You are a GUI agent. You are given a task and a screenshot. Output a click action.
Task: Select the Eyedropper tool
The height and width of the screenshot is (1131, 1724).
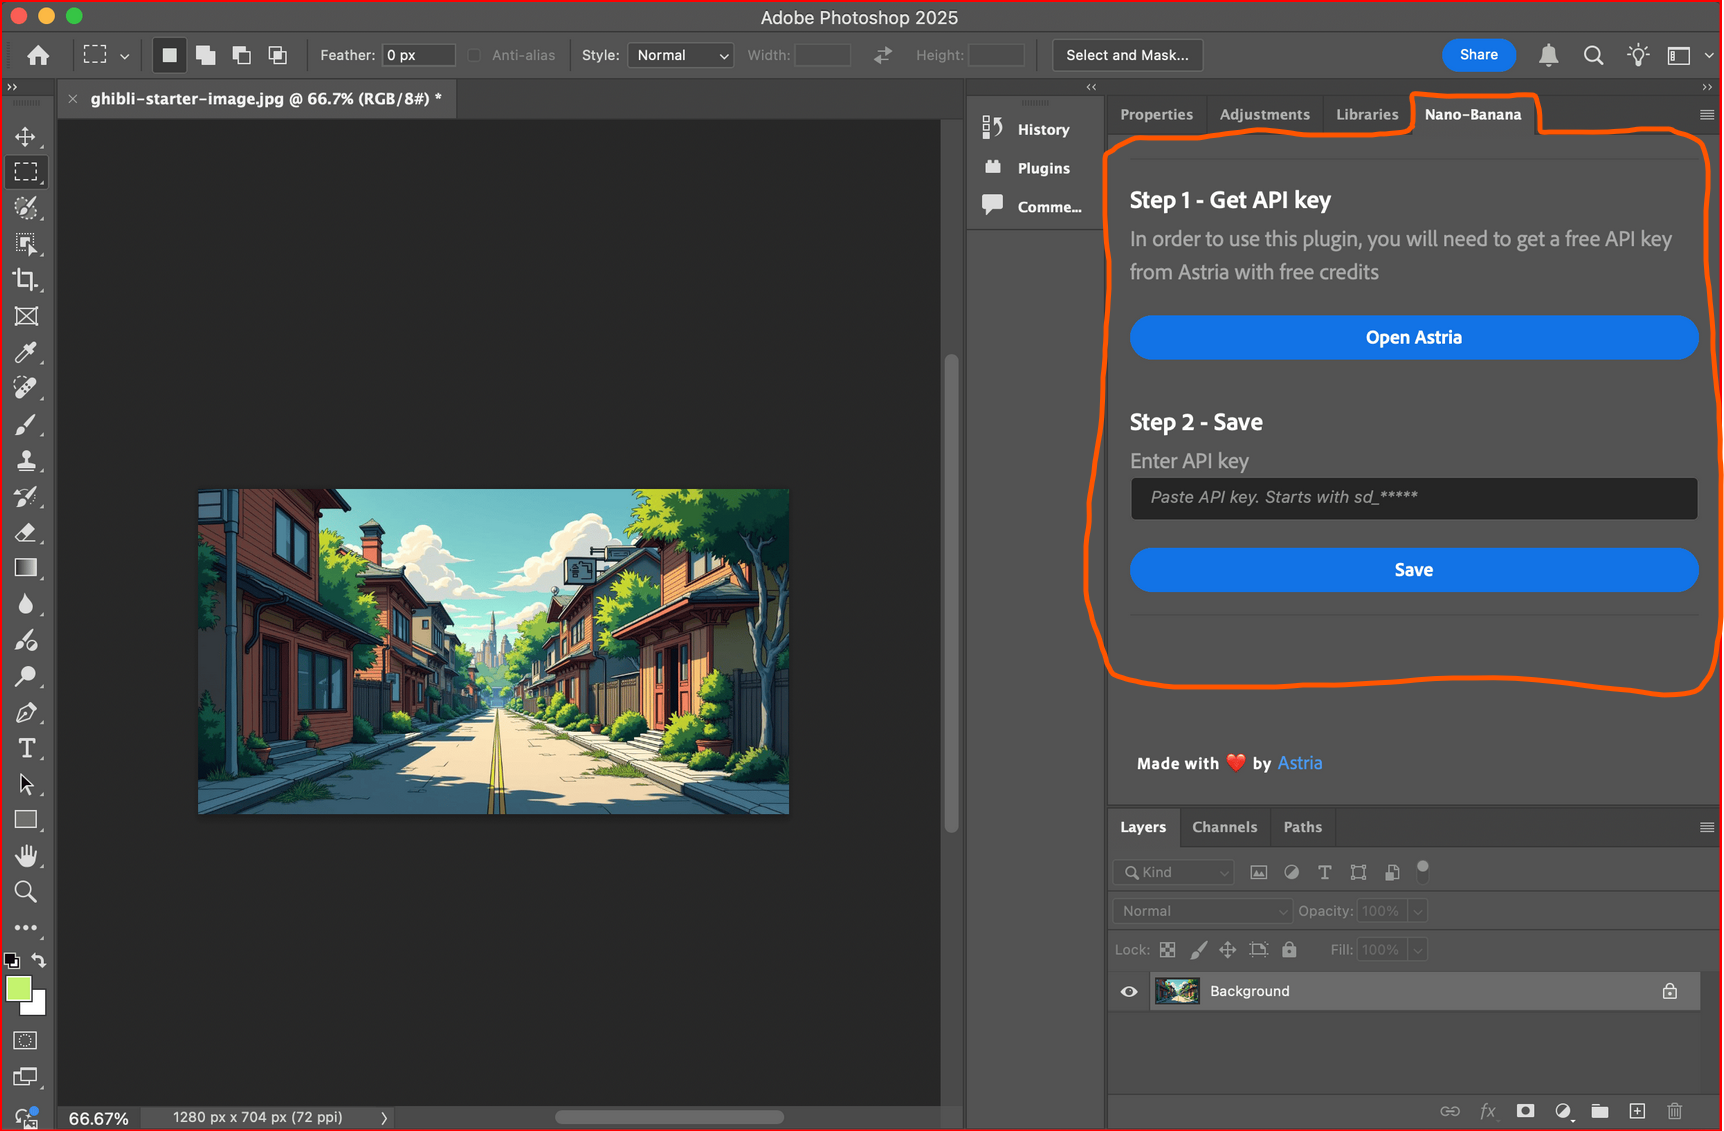[26, 352]
